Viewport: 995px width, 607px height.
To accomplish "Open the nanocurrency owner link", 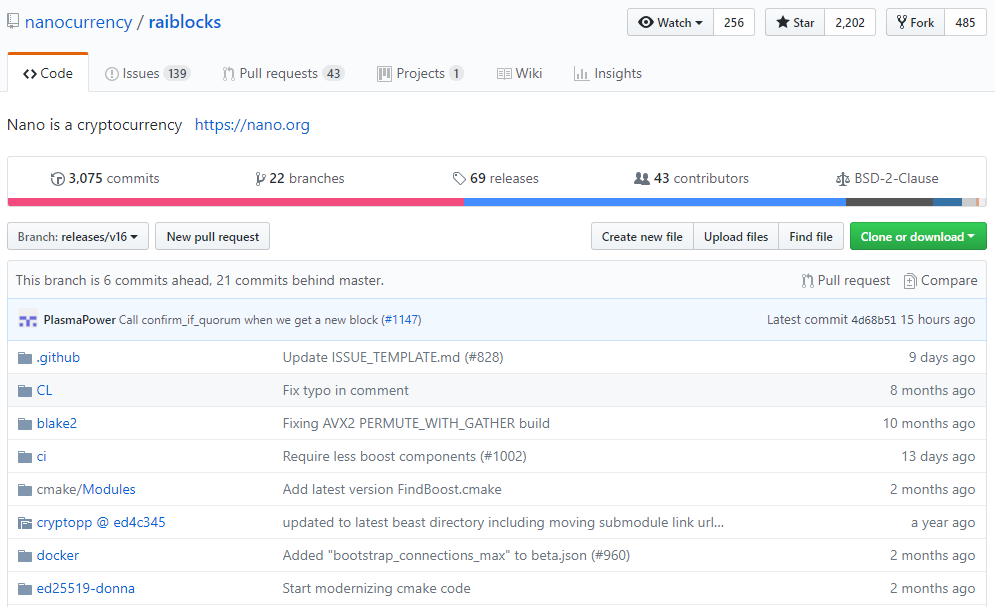I will (79, 22).
